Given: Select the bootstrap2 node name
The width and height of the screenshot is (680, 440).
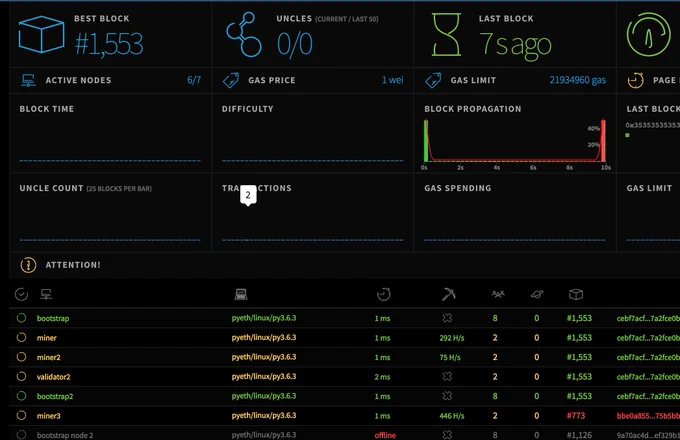Looking at the screenshot, I should pos(55,396).
